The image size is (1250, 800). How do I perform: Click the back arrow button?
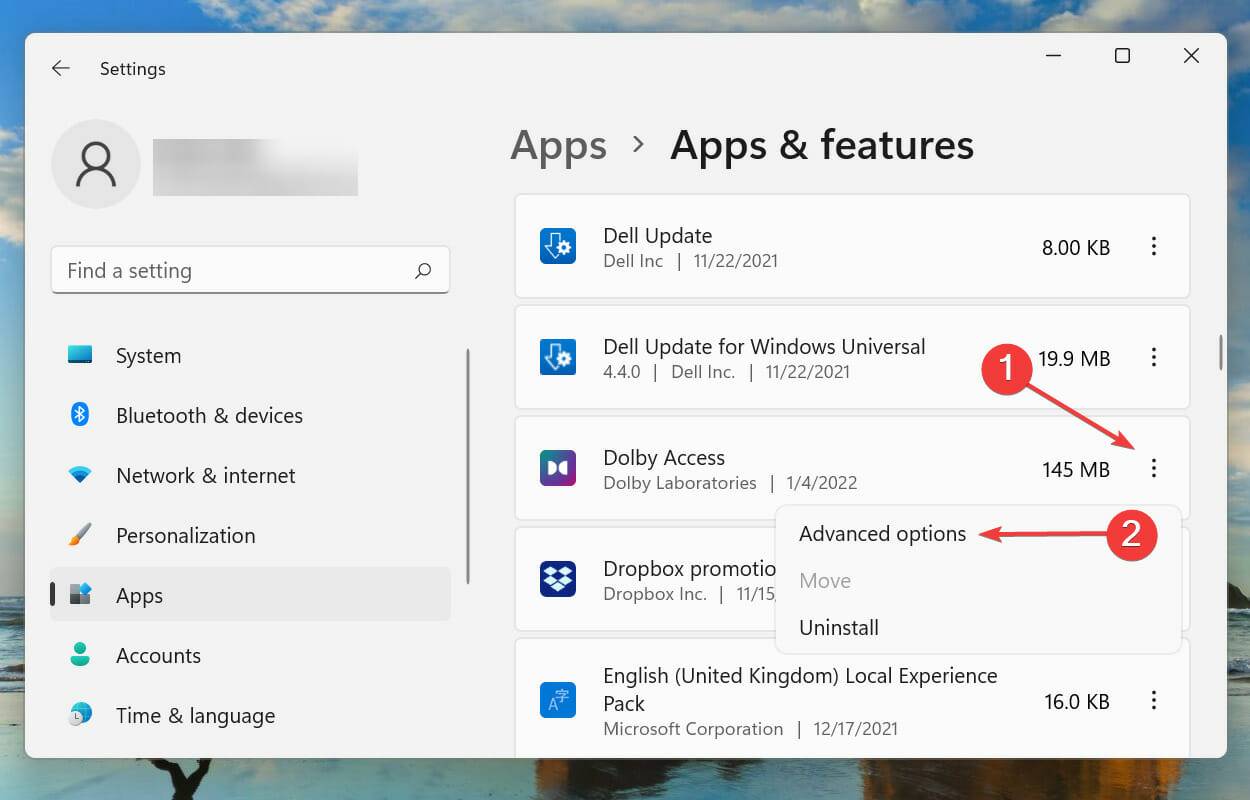point(60,68)
